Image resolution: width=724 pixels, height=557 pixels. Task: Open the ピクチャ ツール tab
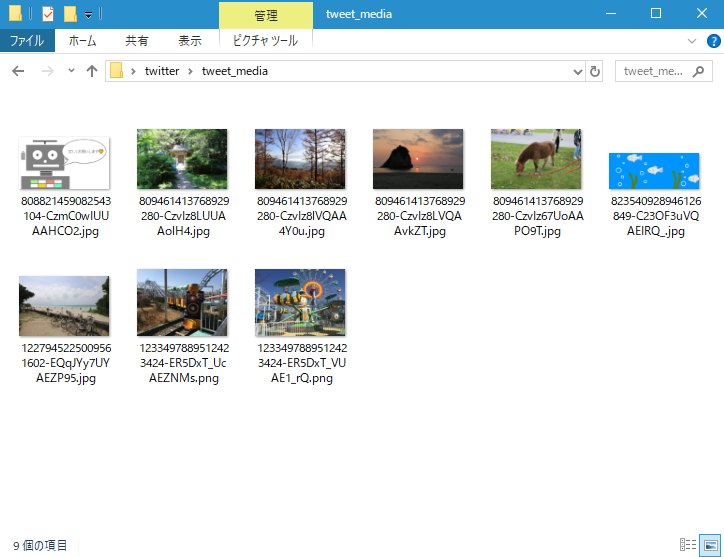[265, 41]
